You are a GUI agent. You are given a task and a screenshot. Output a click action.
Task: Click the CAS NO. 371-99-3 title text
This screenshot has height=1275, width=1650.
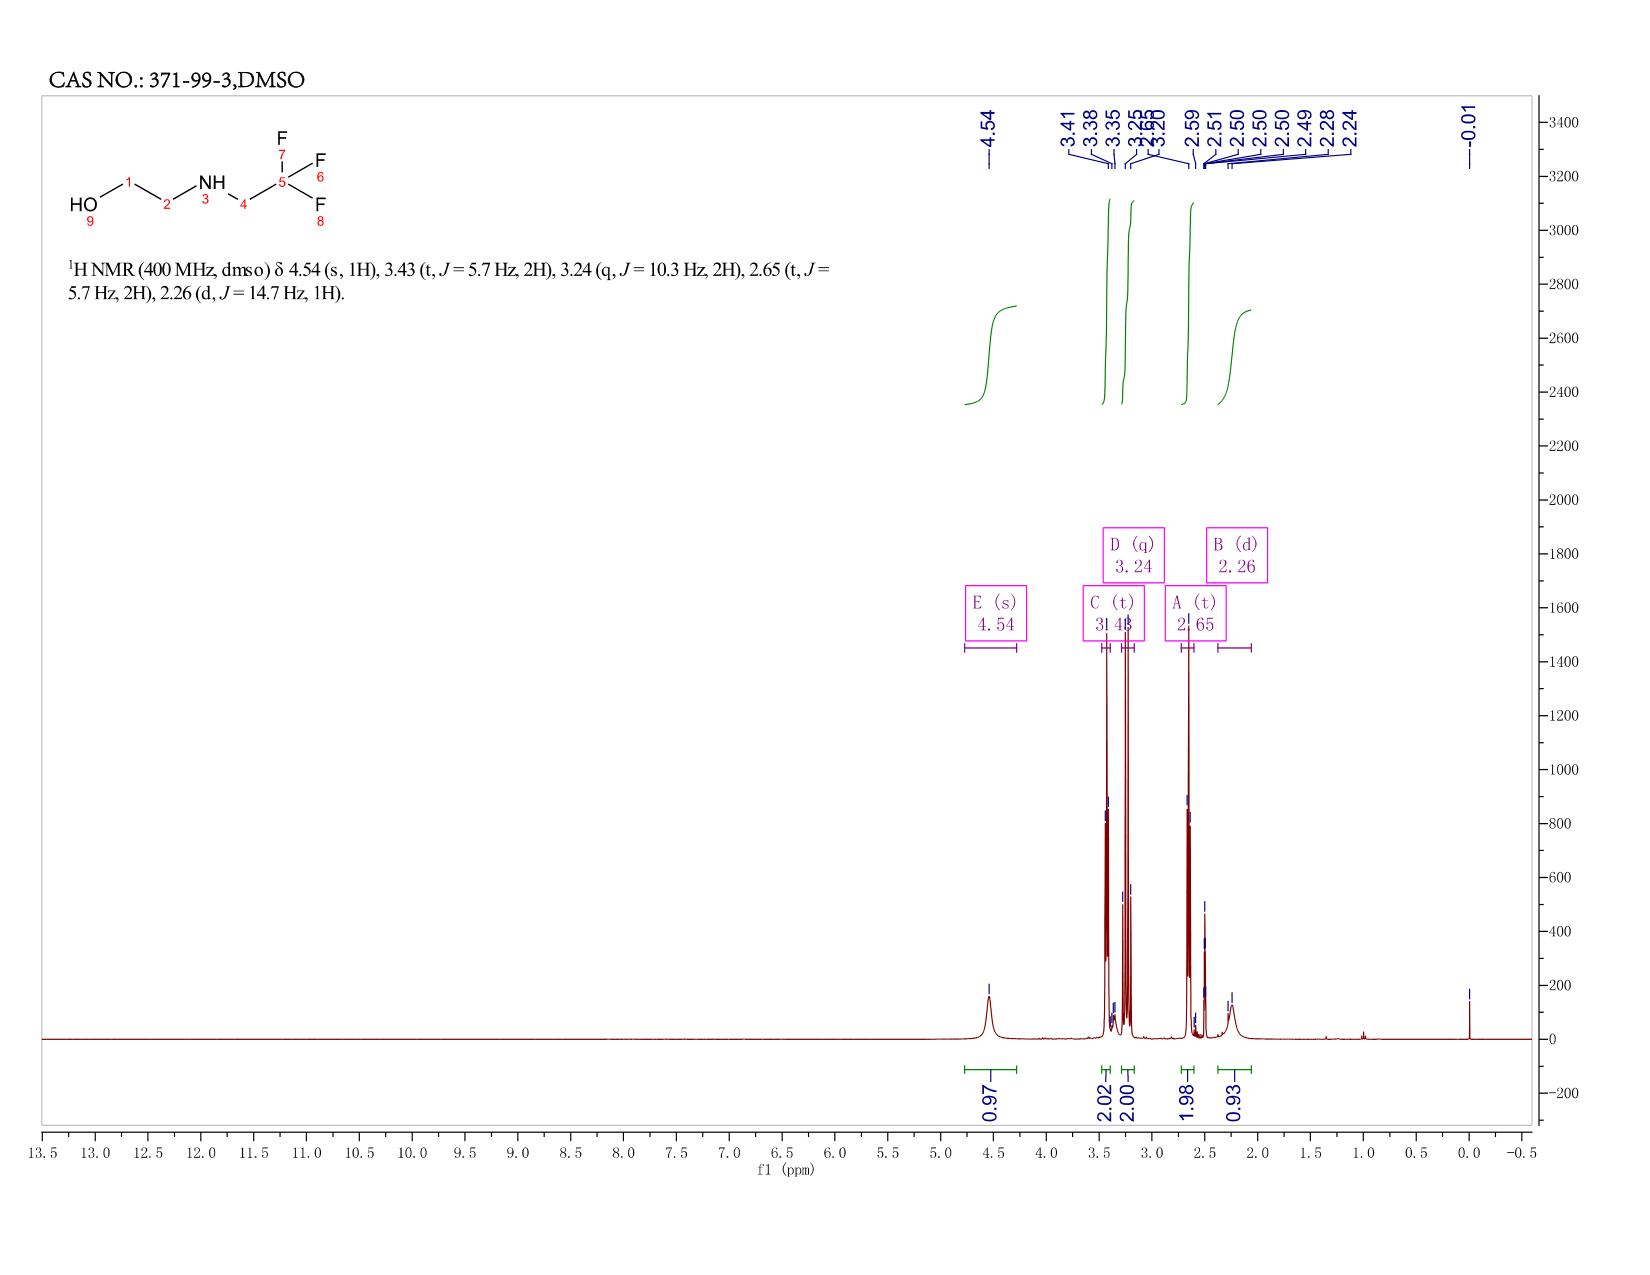coord(177,80)
